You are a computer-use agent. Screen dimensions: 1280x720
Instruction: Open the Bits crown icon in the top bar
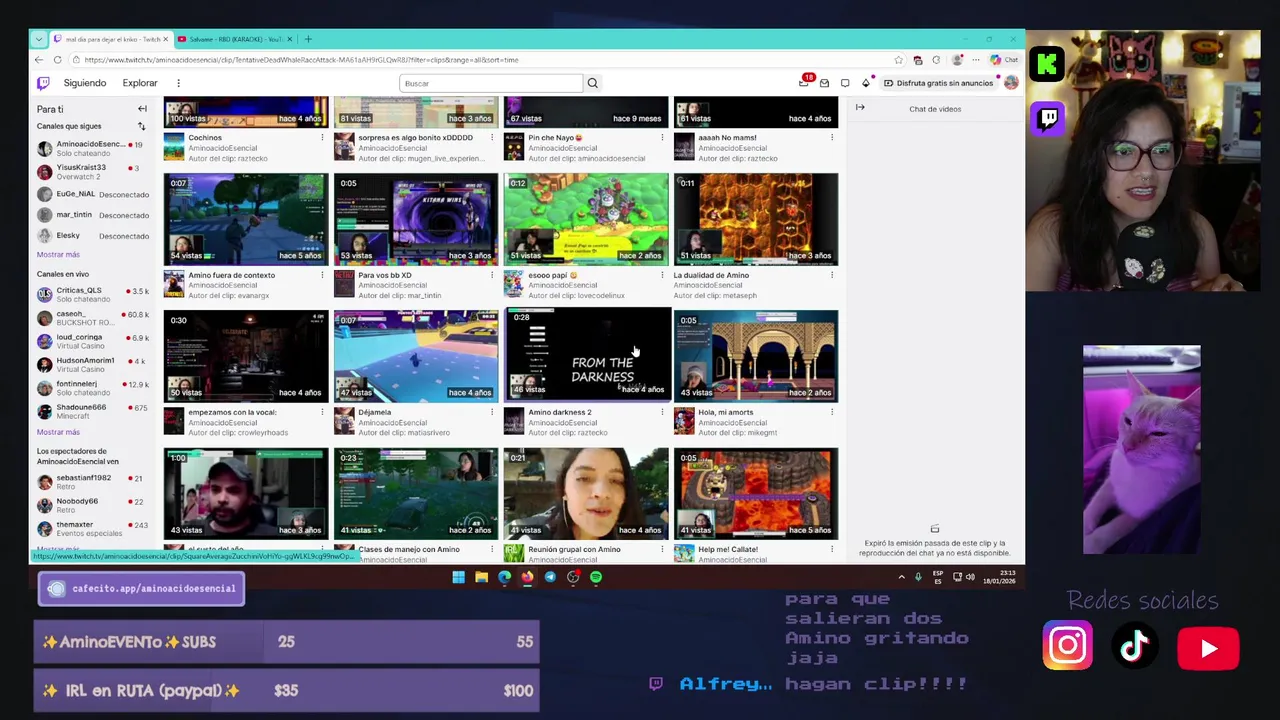click(x=866, y=83)
